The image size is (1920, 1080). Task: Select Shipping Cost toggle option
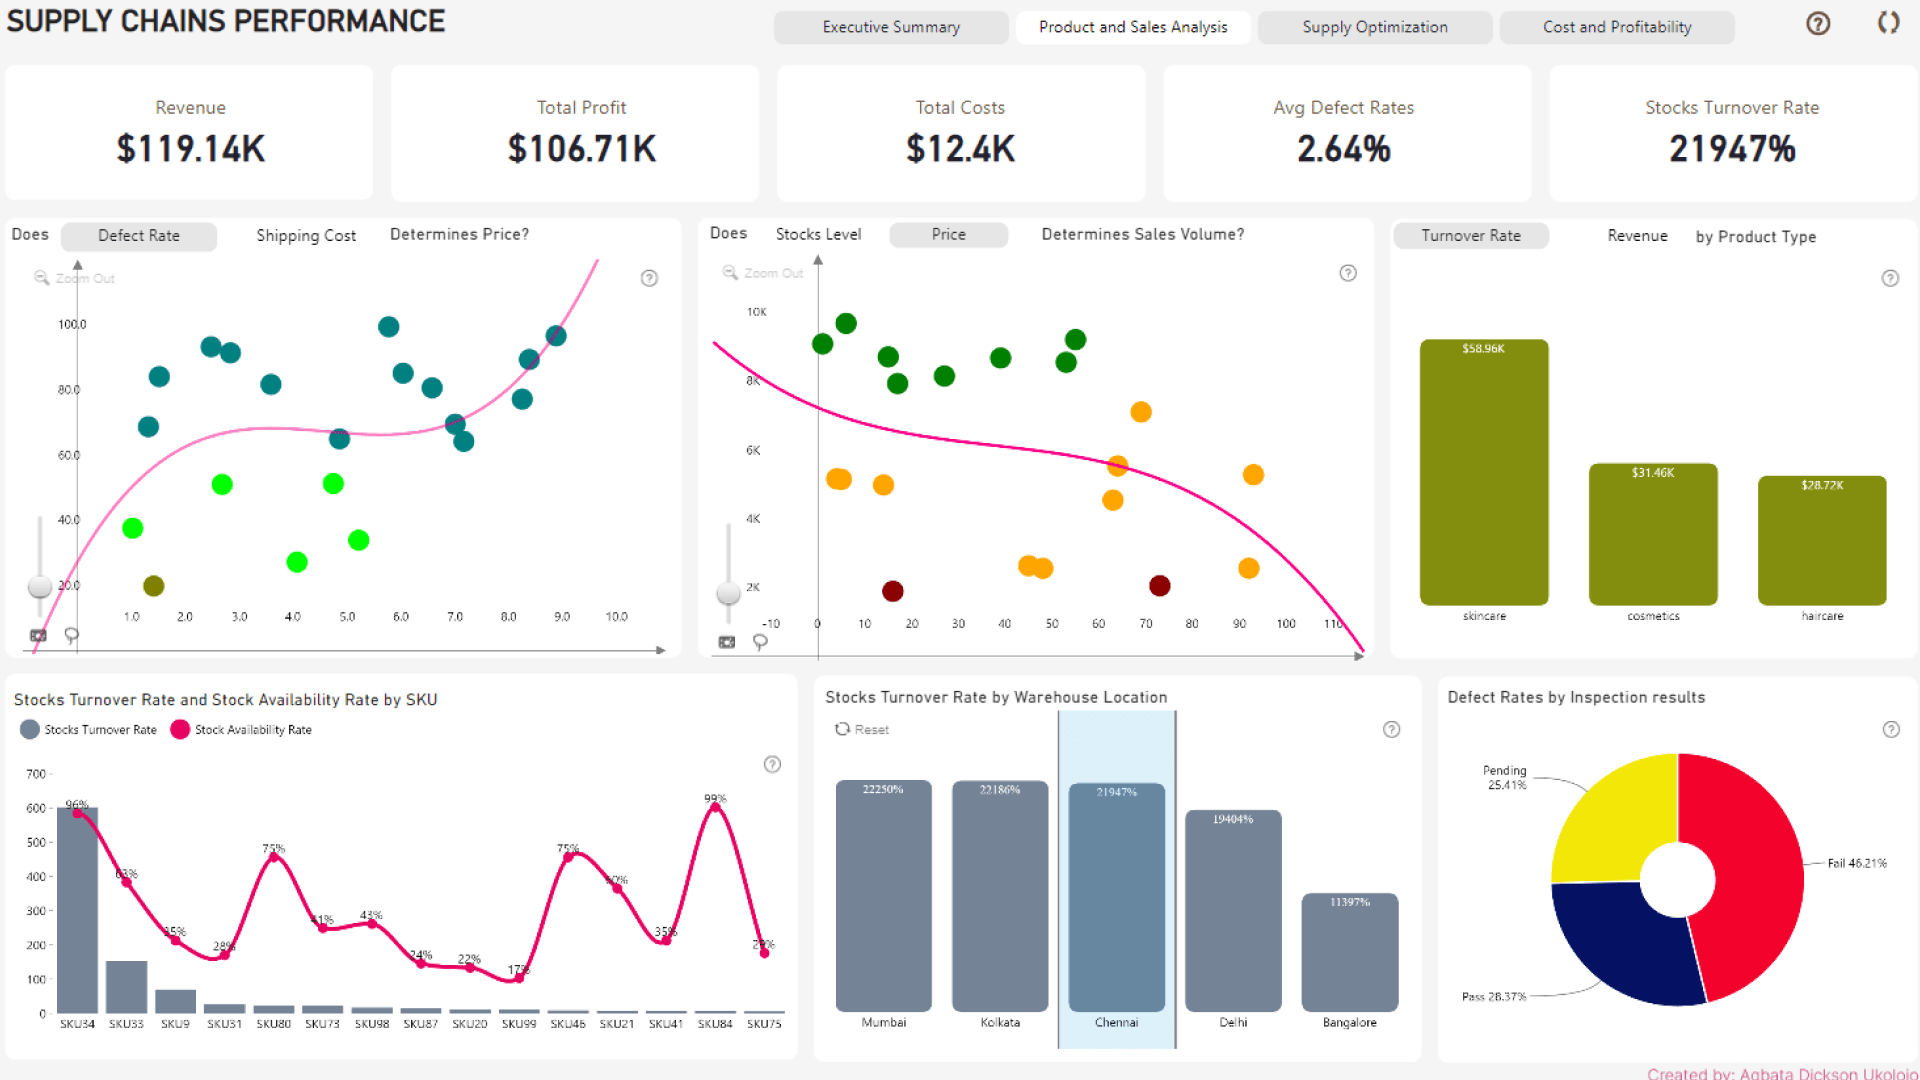(x=306, y=235)
